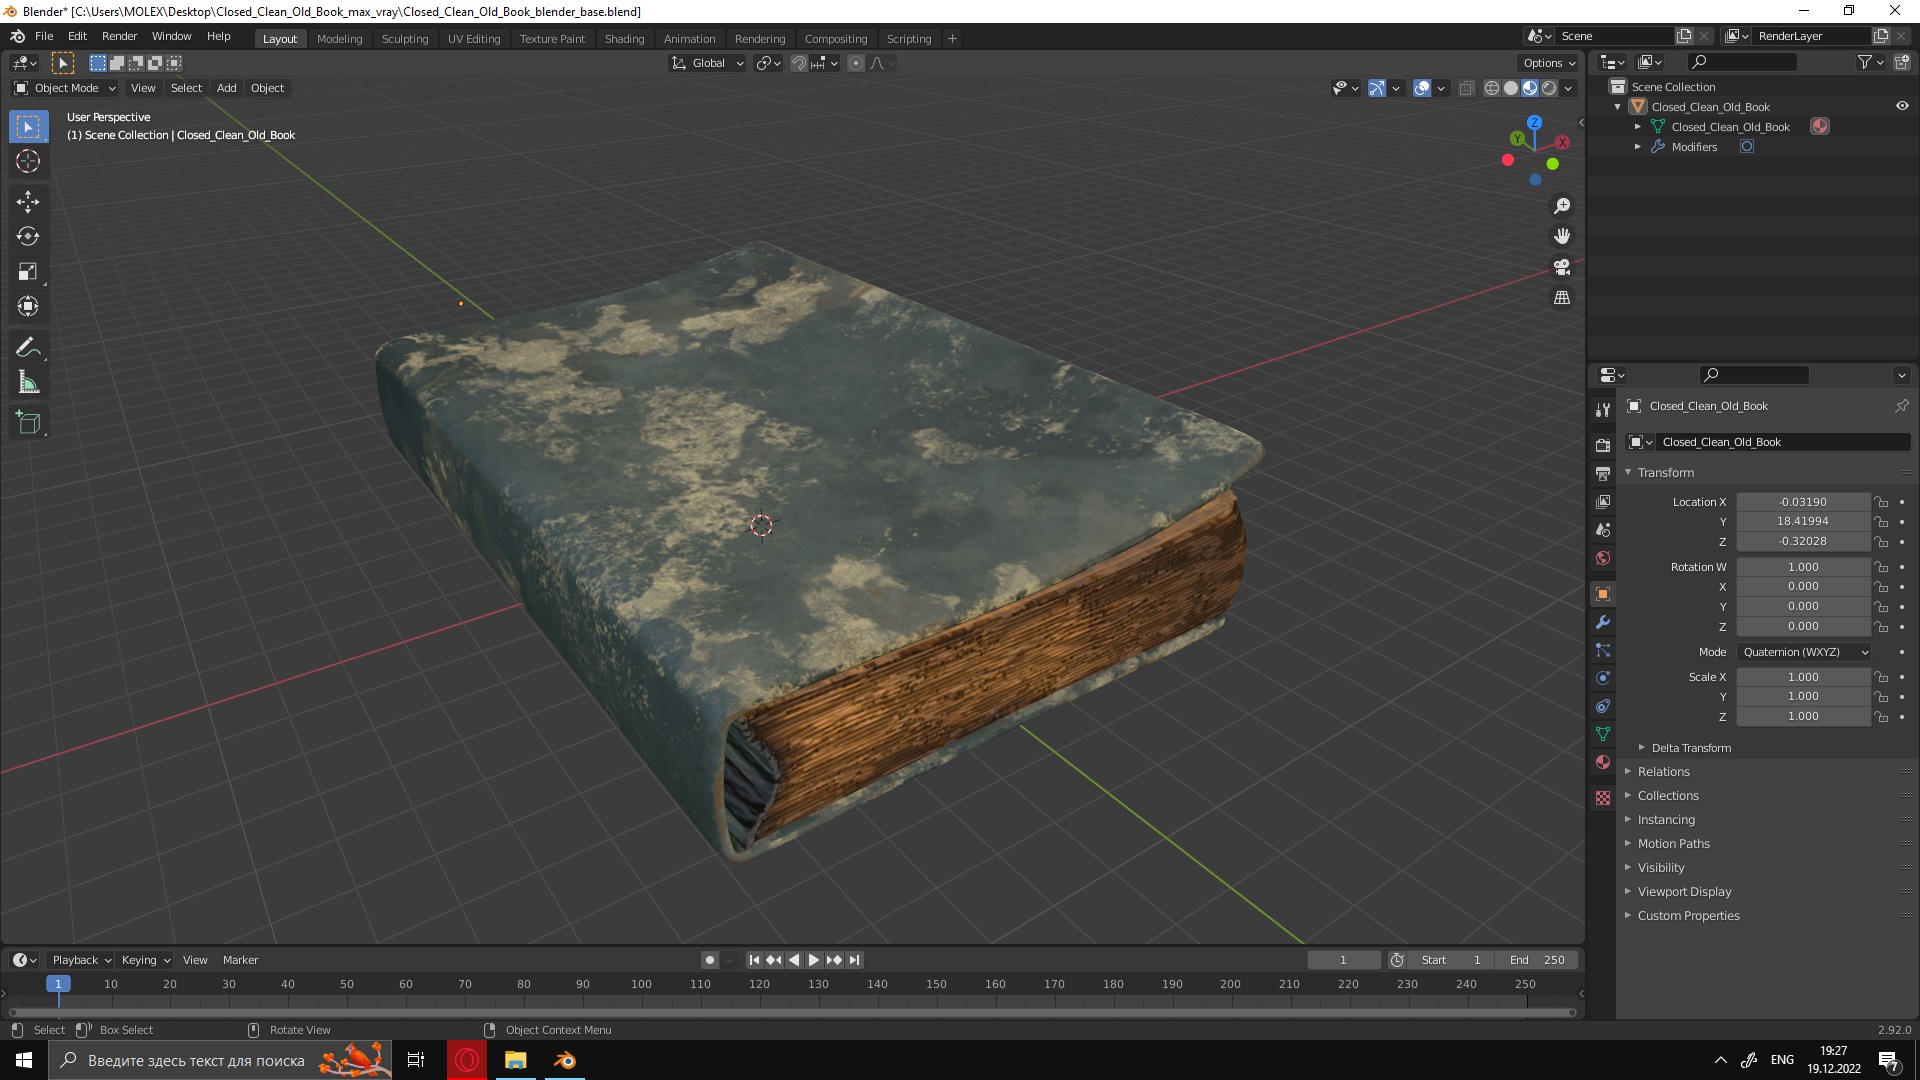Open the Object Constraints properties tab

1603,706
